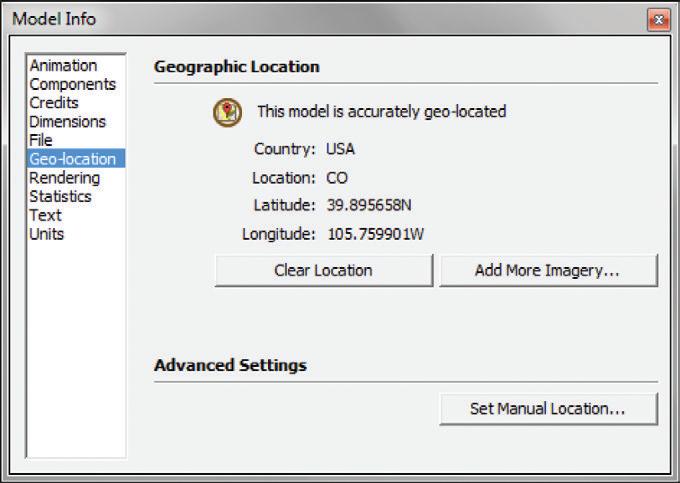Click the geo-located map pin icon

point(227,112)
